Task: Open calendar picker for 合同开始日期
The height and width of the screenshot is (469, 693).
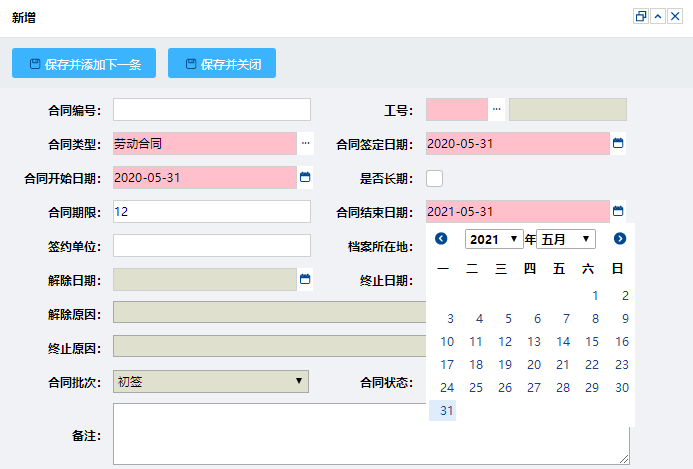Action: [305, 178]
